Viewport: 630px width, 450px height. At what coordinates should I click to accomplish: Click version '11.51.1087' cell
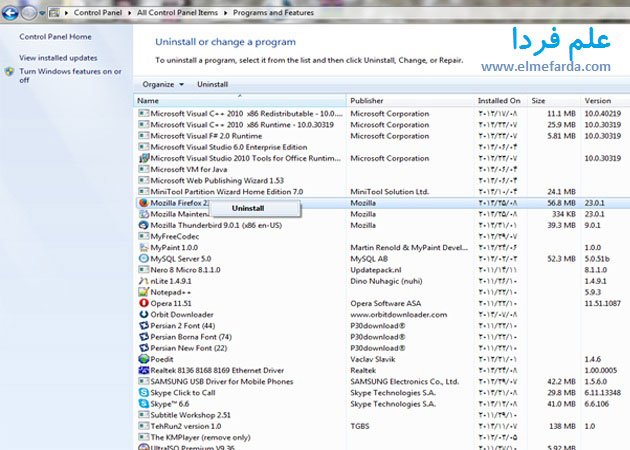coord(603,303)
